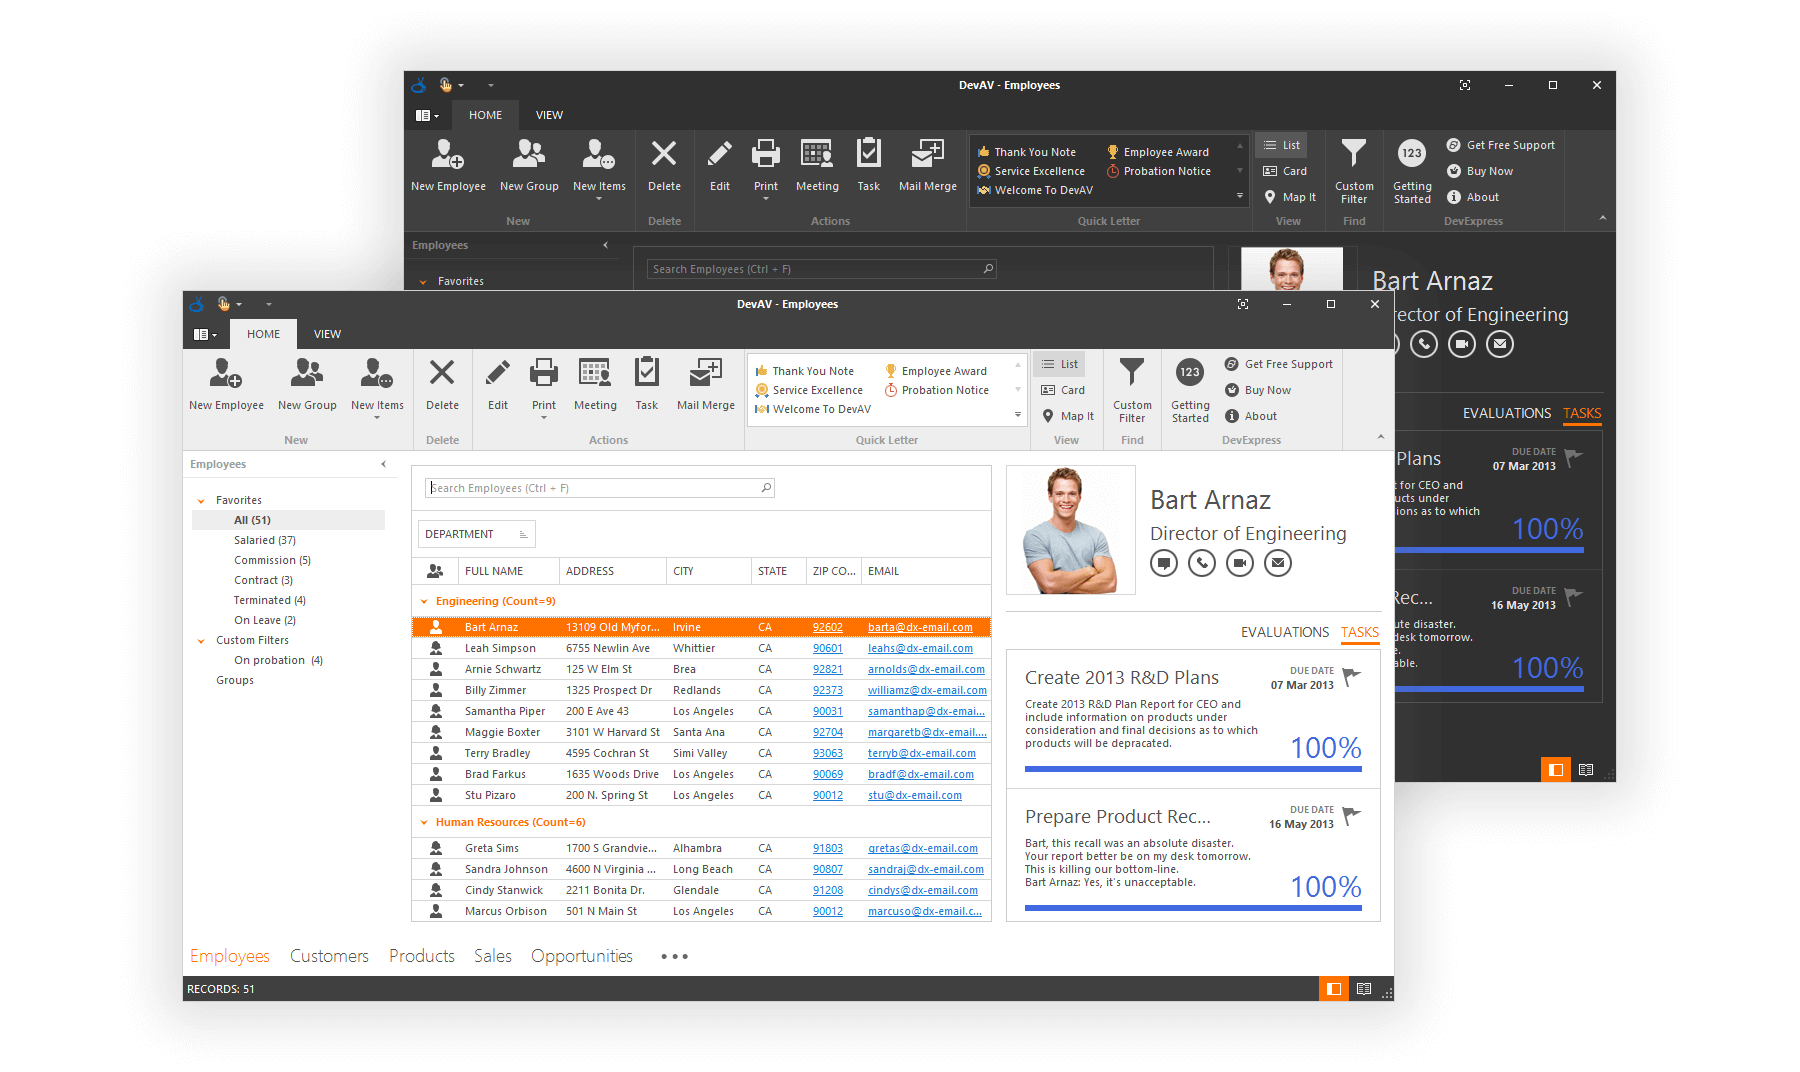Select List view in front window ribbon

tap(1060, 364)
